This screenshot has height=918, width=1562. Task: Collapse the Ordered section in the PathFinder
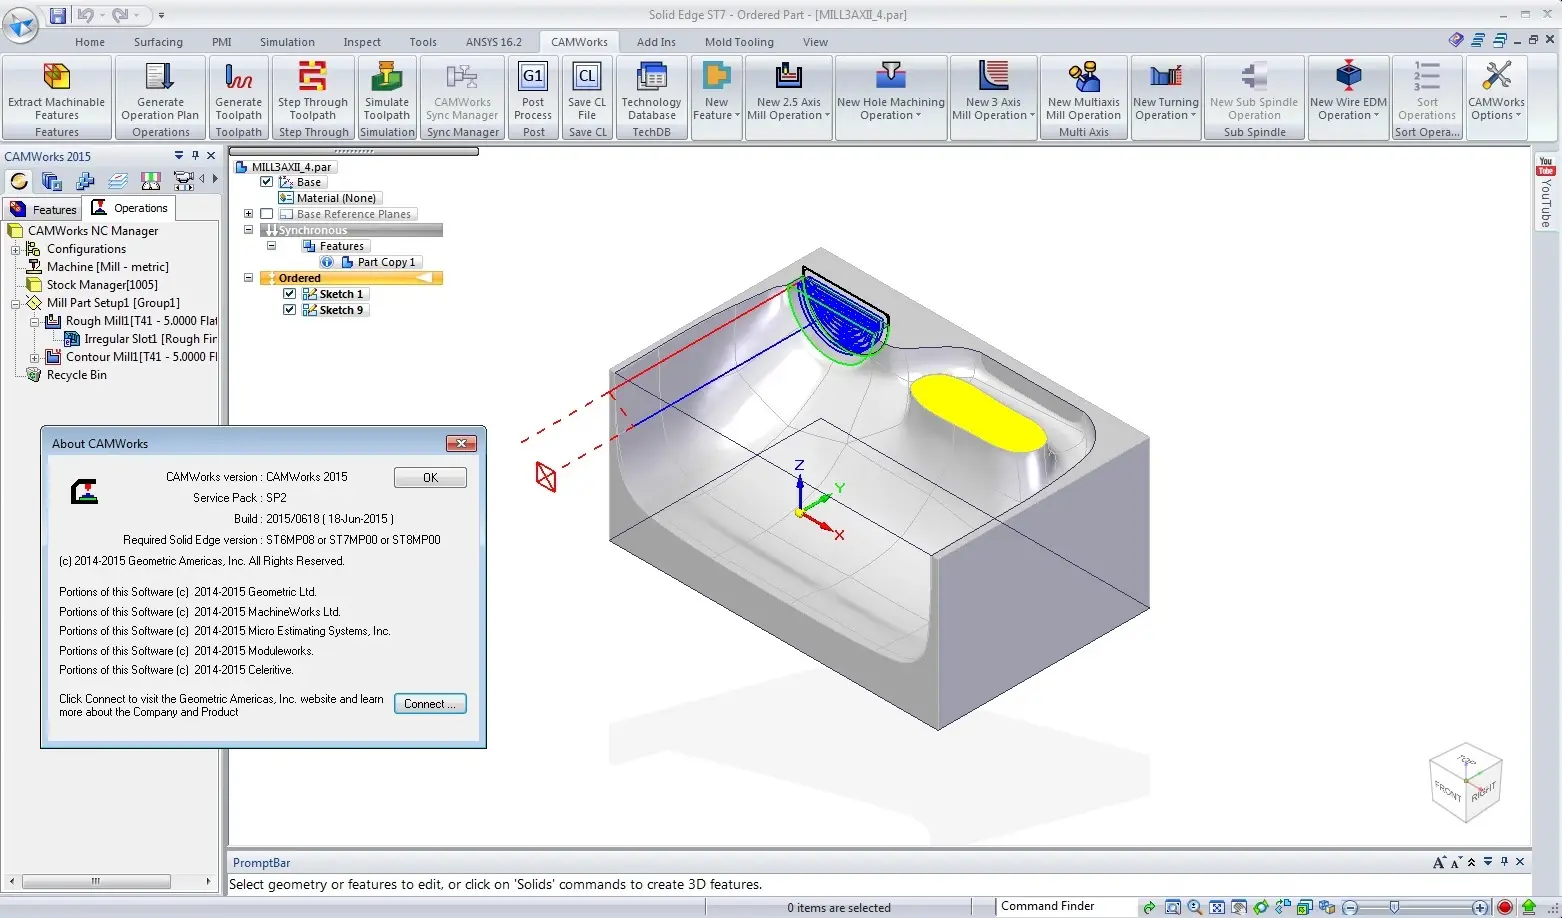point(248,278)
